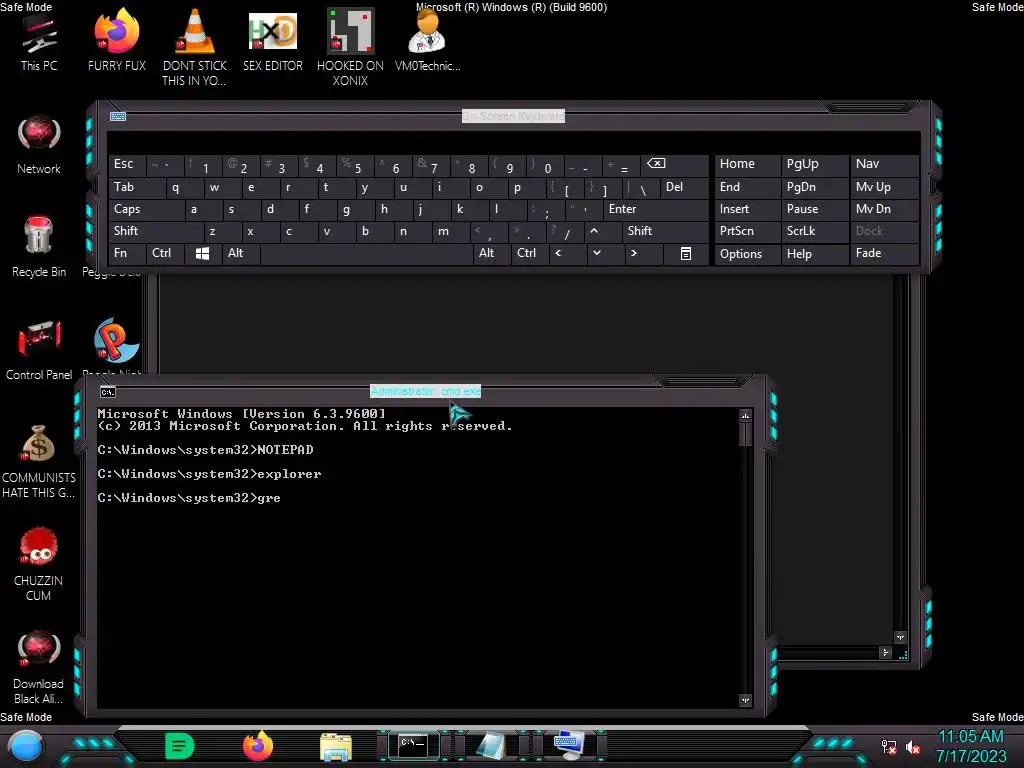Select the Network desktop icon
Viewport: 1024px width, 768px height.
tap(39, 145)
